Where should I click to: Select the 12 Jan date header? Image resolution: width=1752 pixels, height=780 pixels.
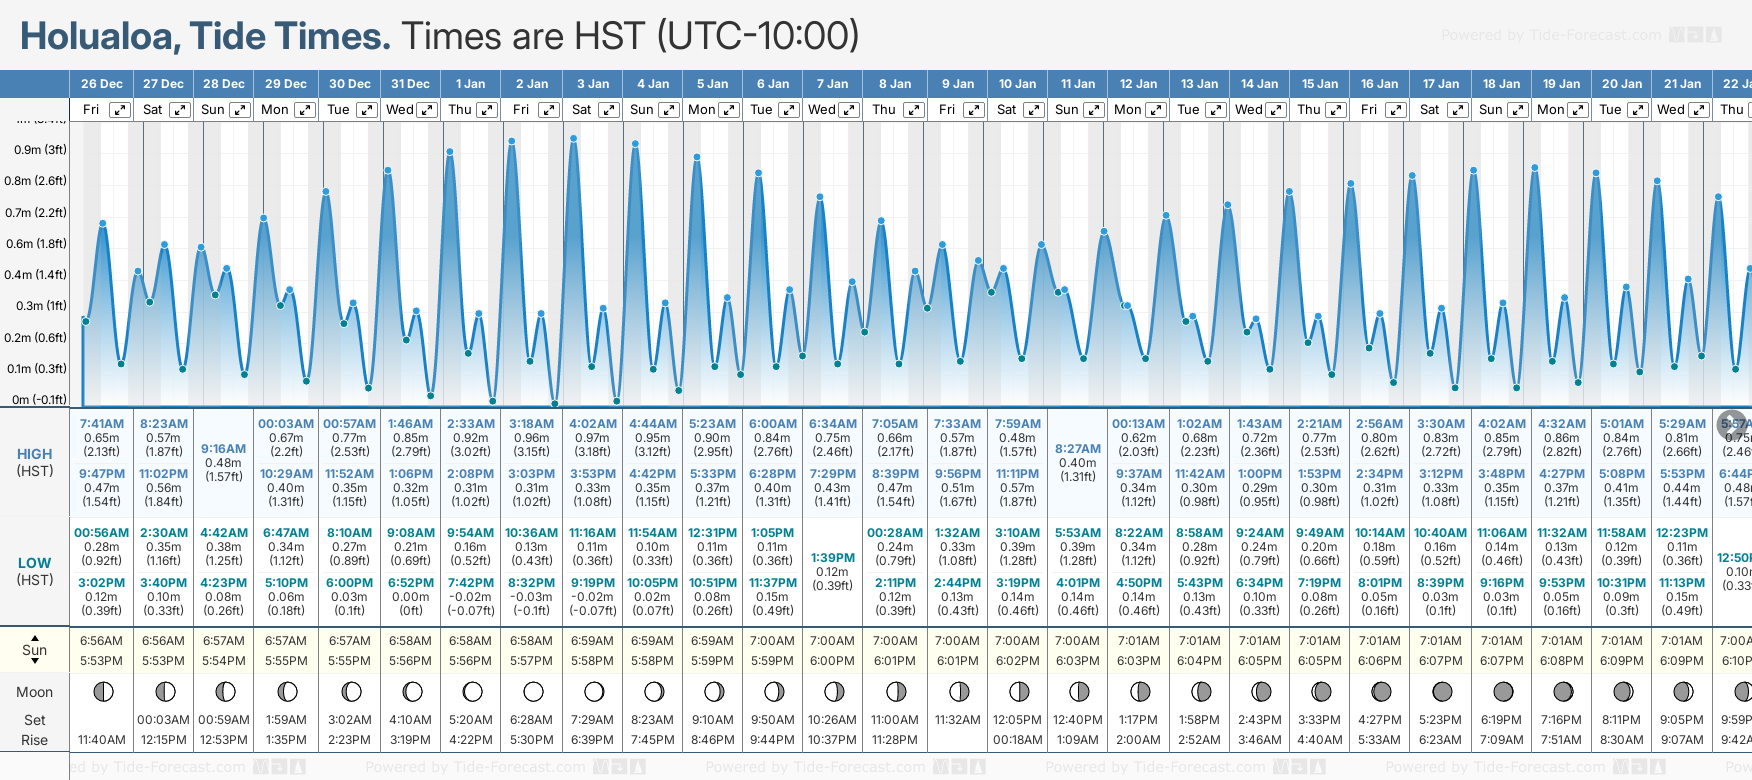[1138, 84]
